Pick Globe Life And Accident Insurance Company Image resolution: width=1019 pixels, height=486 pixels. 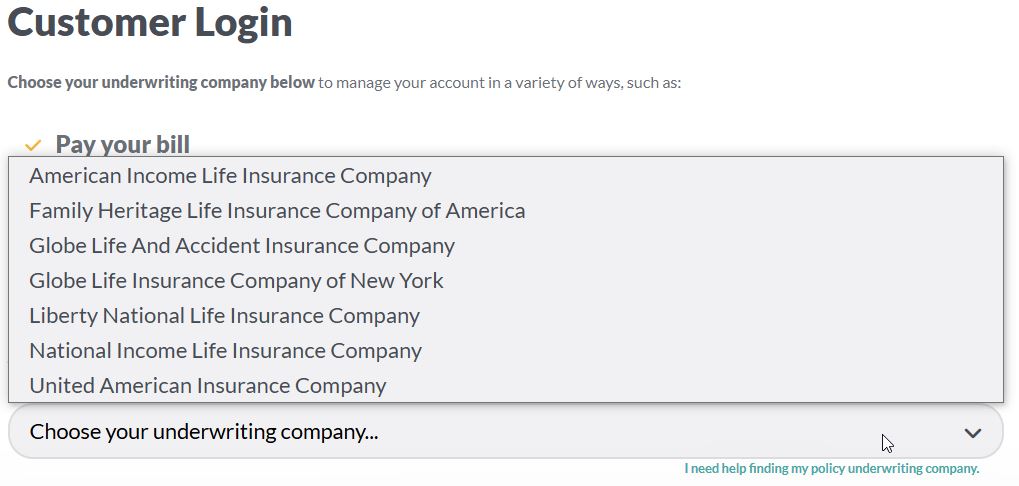[x=242, y=246]
